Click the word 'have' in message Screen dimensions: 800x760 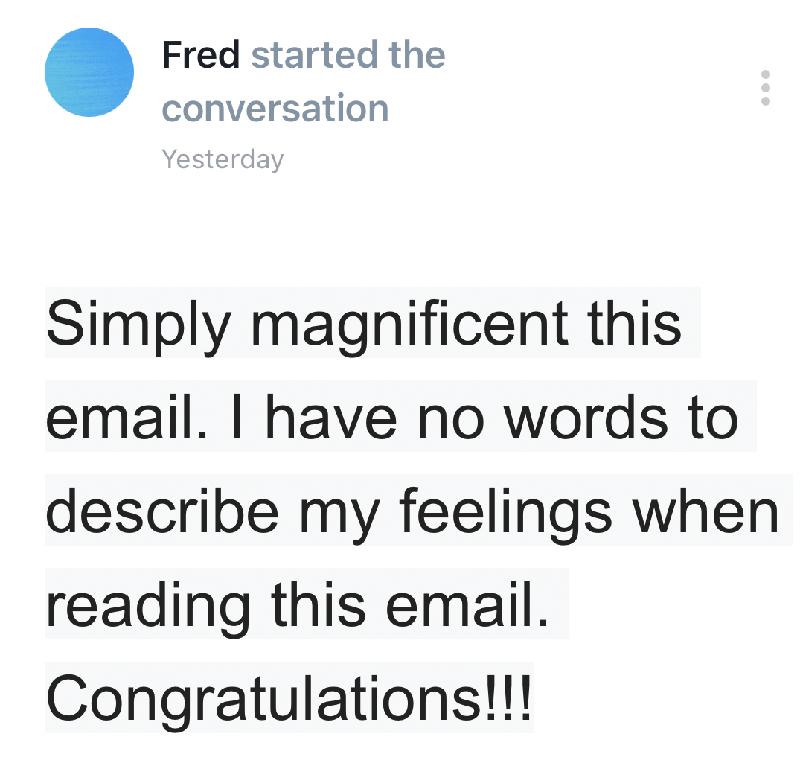point(331,418)
